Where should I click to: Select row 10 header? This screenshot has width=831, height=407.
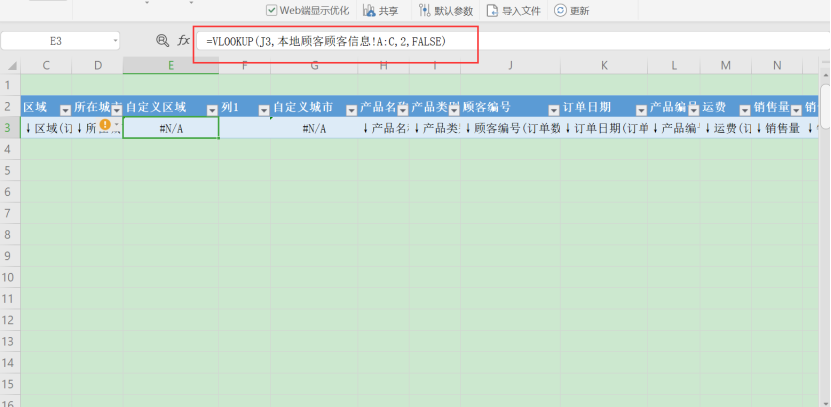pyautogui.click(x=10, y=277)
